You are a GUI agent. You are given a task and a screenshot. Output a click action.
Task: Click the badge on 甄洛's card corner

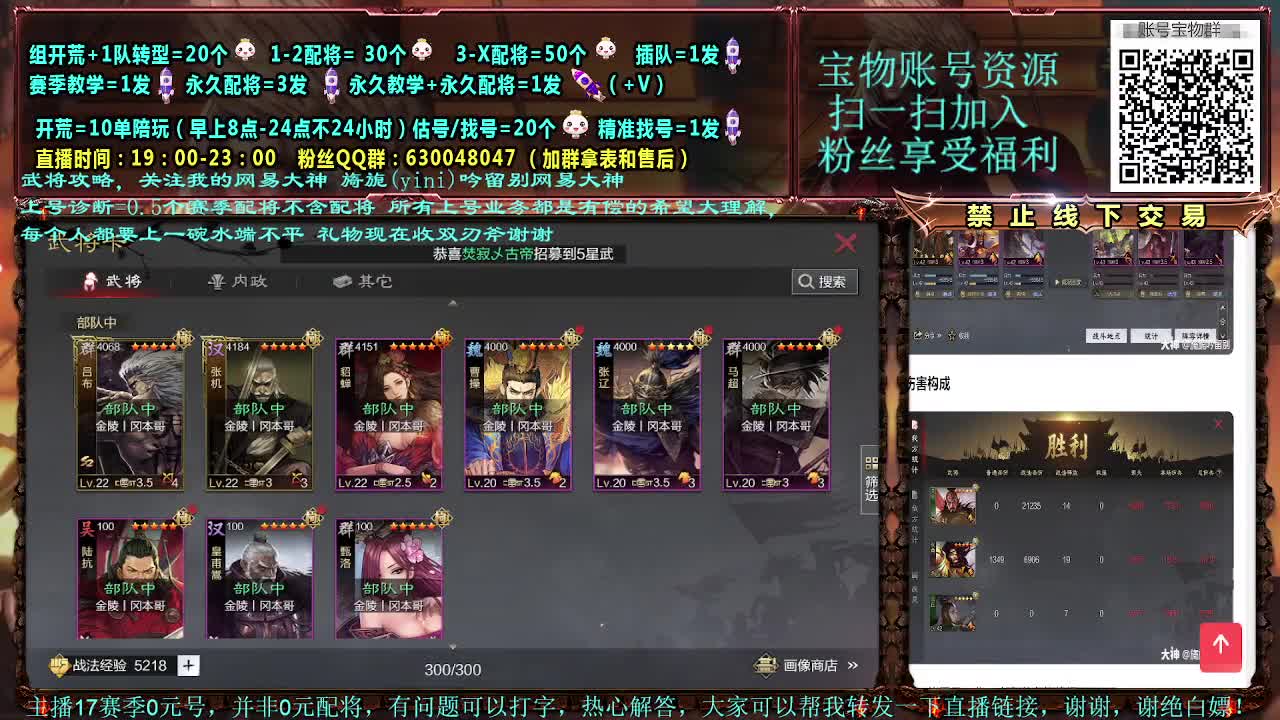click(442, 518)
